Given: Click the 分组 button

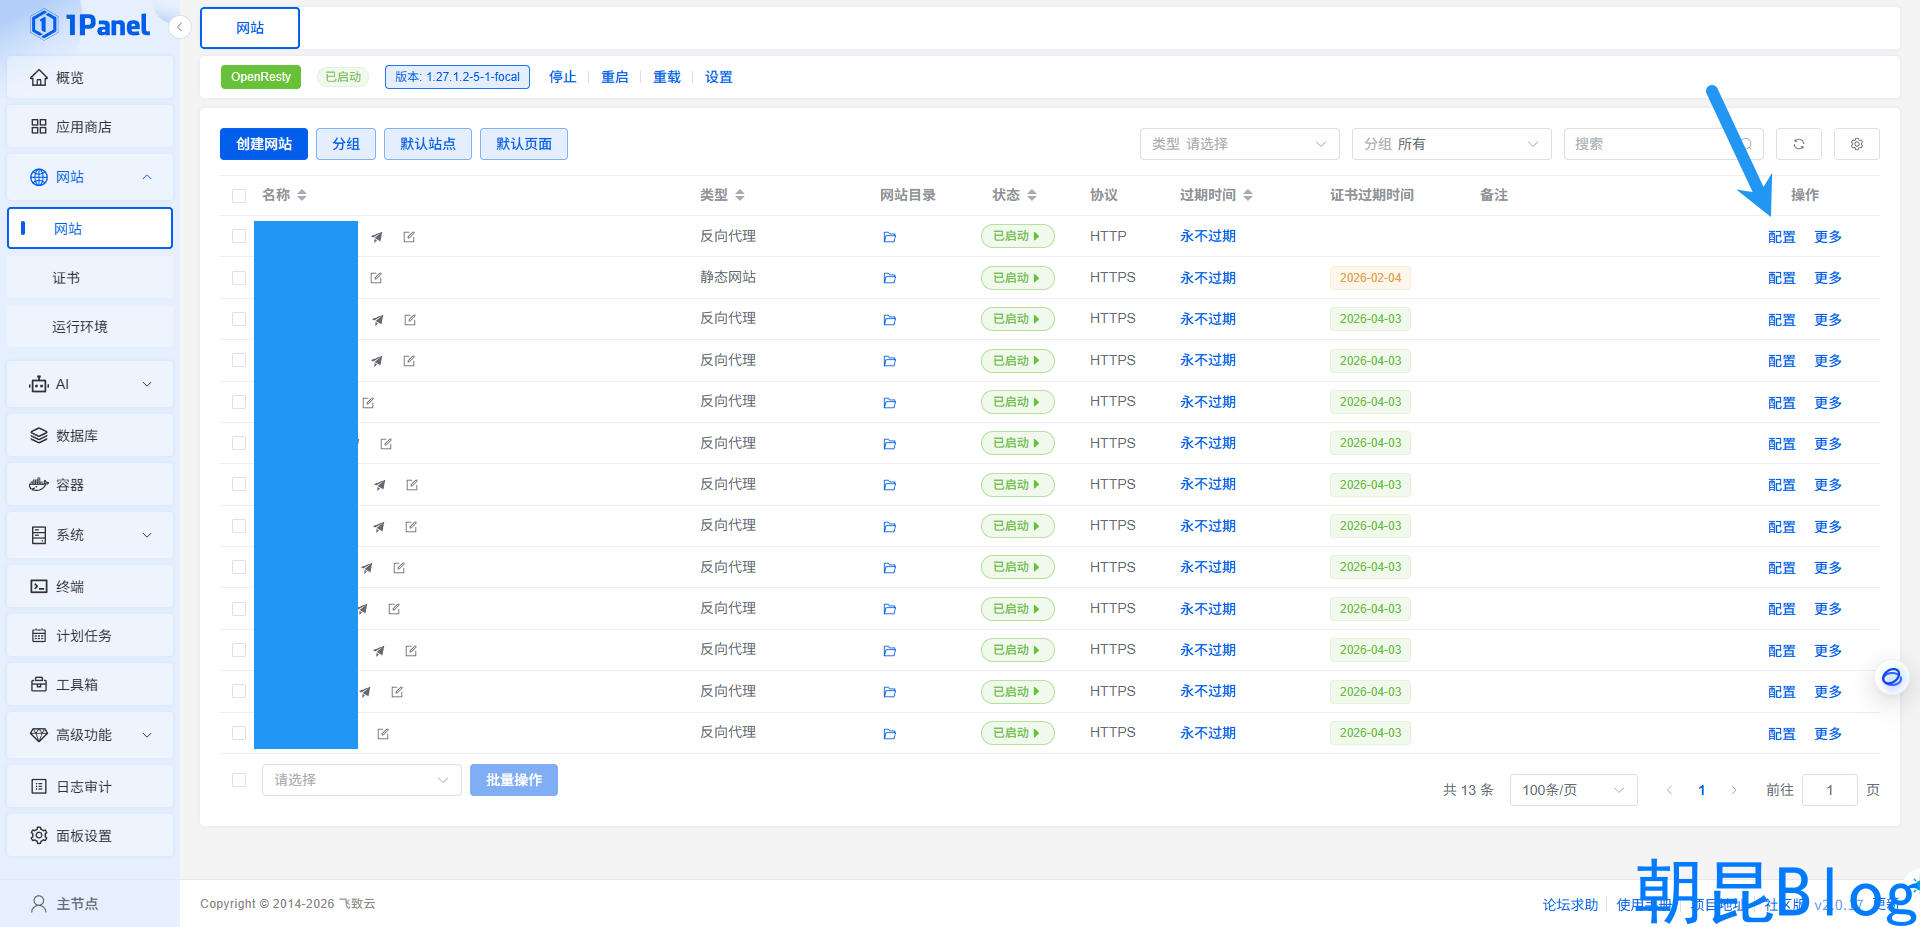Looking at the screenshot, I should coord(346,144).
